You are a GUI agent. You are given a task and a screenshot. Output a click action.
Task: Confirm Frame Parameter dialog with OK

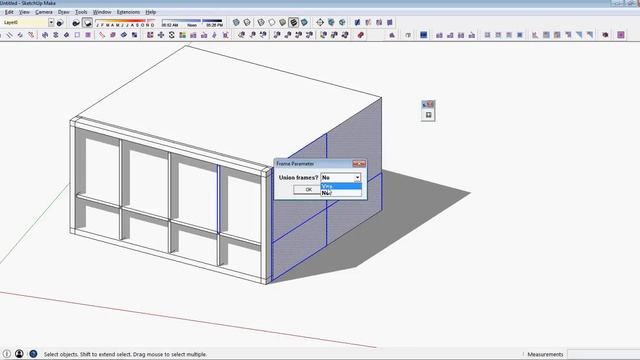click(308, 189)
